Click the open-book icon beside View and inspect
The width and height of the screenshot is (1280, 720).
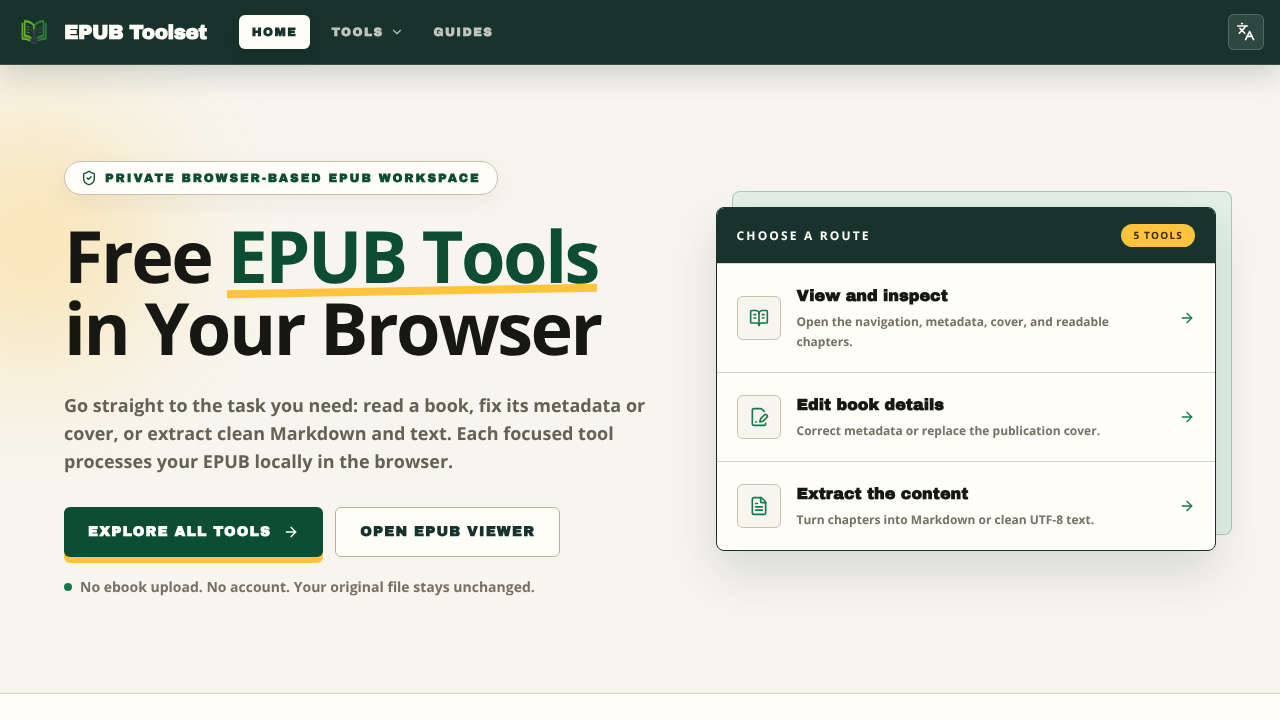759,318
